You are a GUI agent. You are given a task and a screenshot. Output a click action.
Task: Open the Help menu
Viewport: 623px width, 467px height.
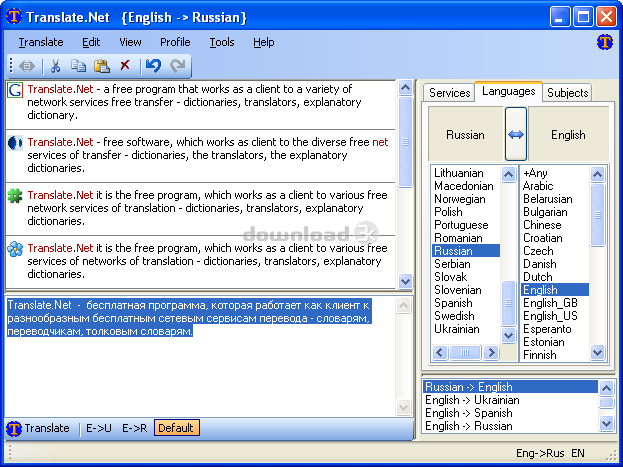[x=263, y=42]
